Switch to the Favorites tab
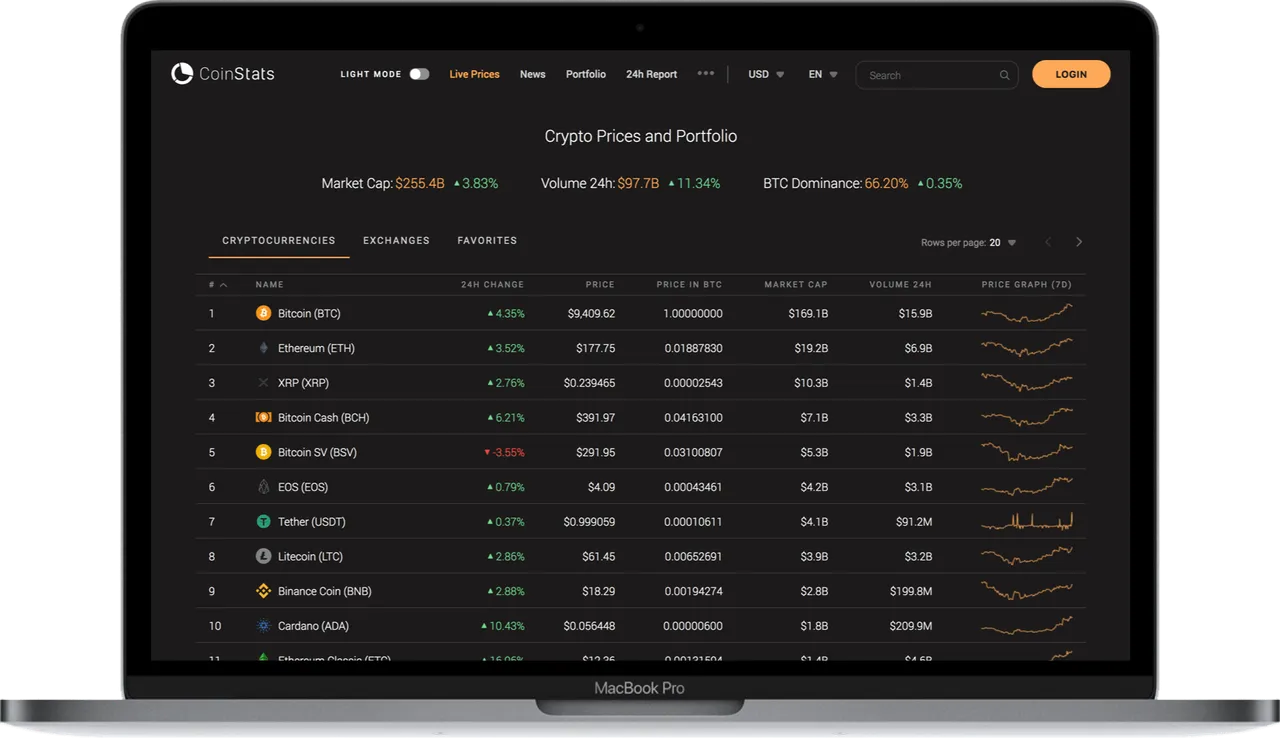The width and height of the screenshot is (1280, 738). 487,241
